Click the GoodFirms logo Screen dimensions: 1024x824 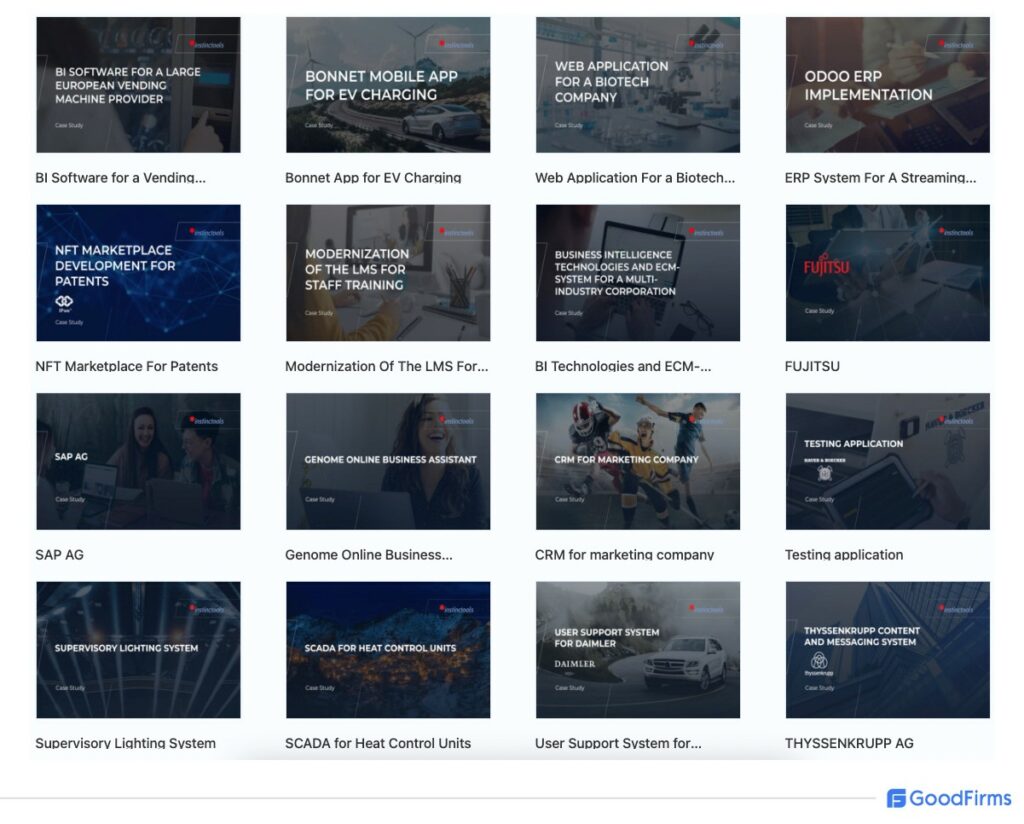tap(949, 798)
